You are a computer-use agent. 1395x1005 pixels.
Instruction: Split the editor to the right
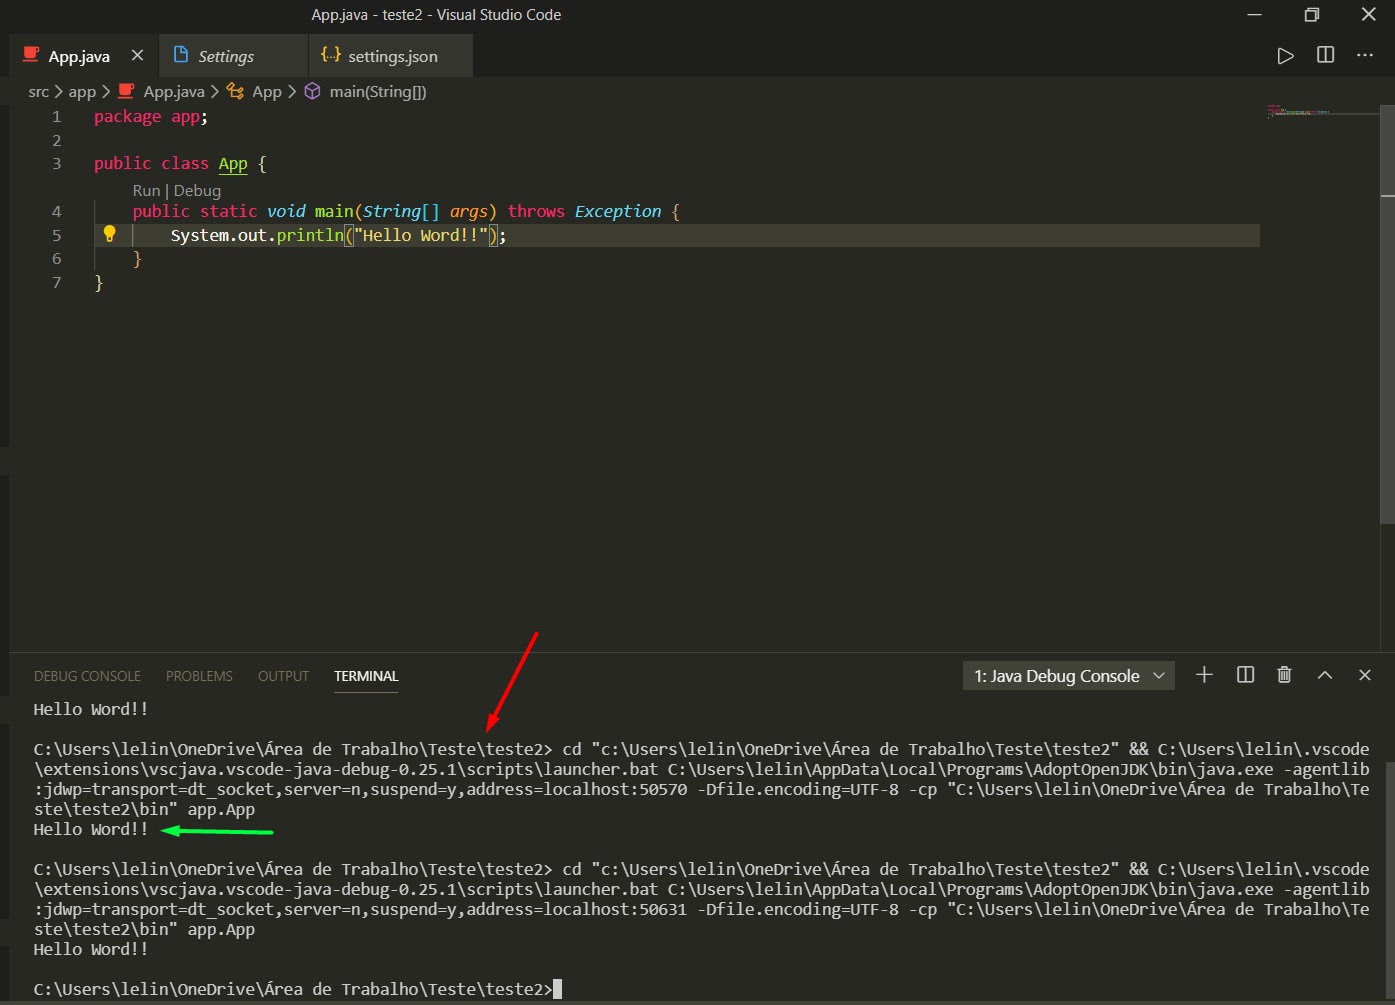click(x=1326, y=56)
